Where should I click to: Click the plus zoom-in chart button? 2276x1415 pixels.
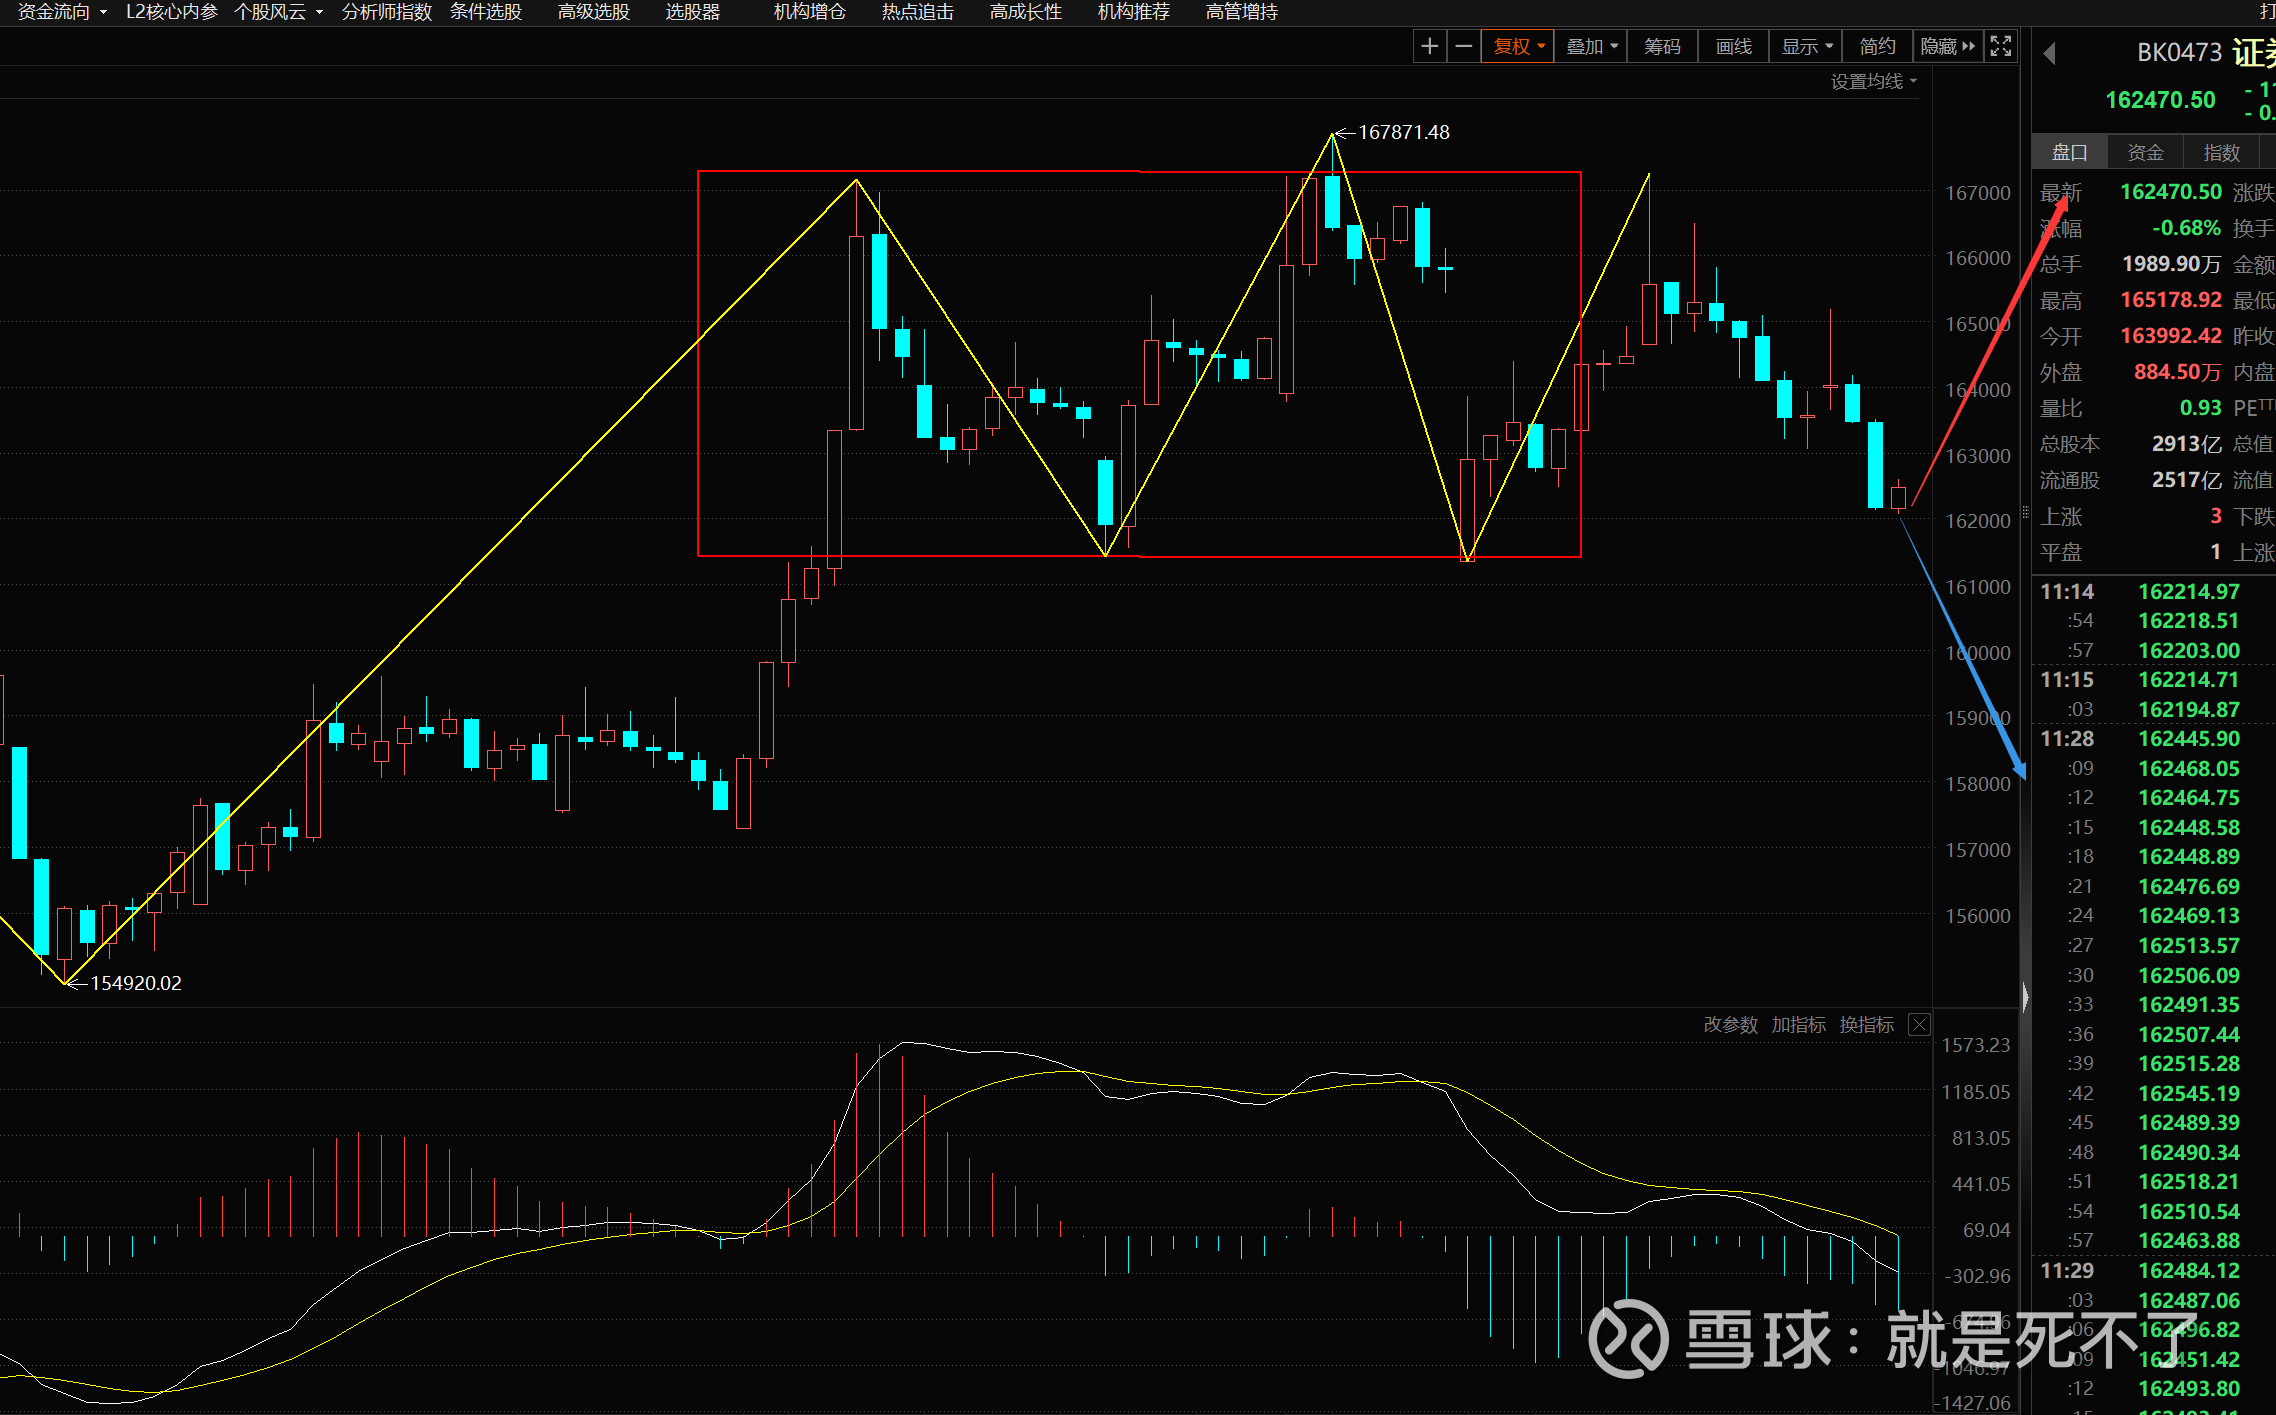coord(1429,46)
